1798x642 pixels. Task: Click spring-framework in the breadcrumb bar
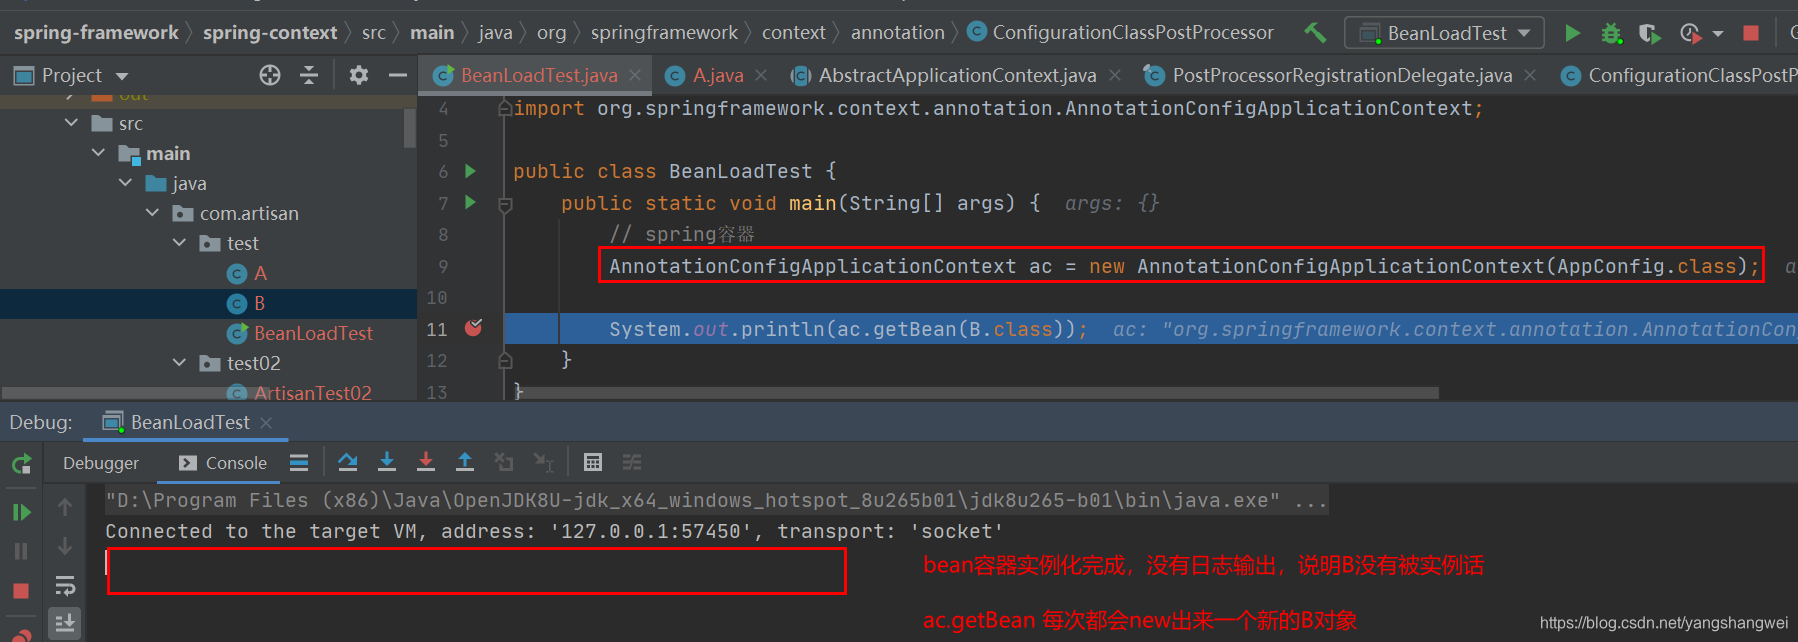pyautogui.click(x=96, y=32)
